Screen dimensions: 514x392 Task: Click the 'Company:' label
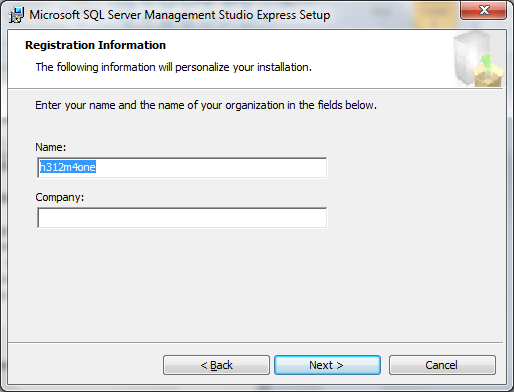[60, 197]
